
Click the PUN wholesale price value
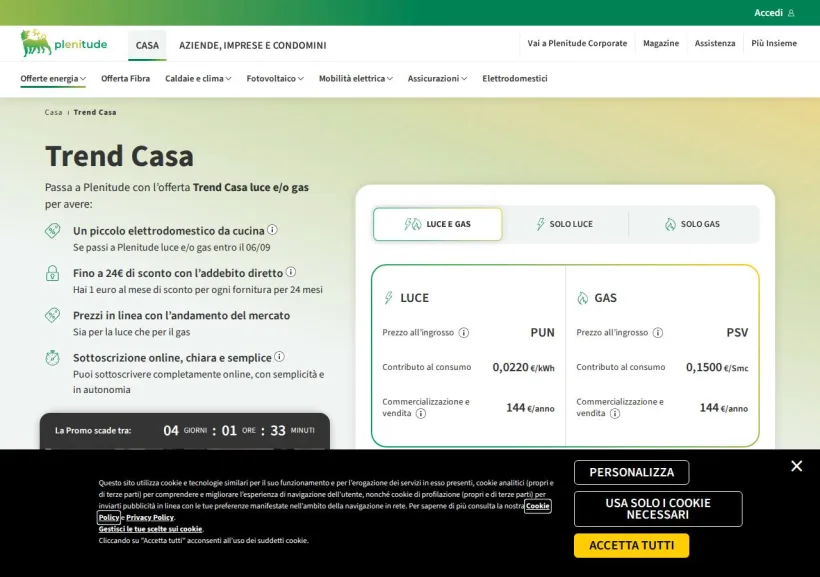tap(542, 333)
